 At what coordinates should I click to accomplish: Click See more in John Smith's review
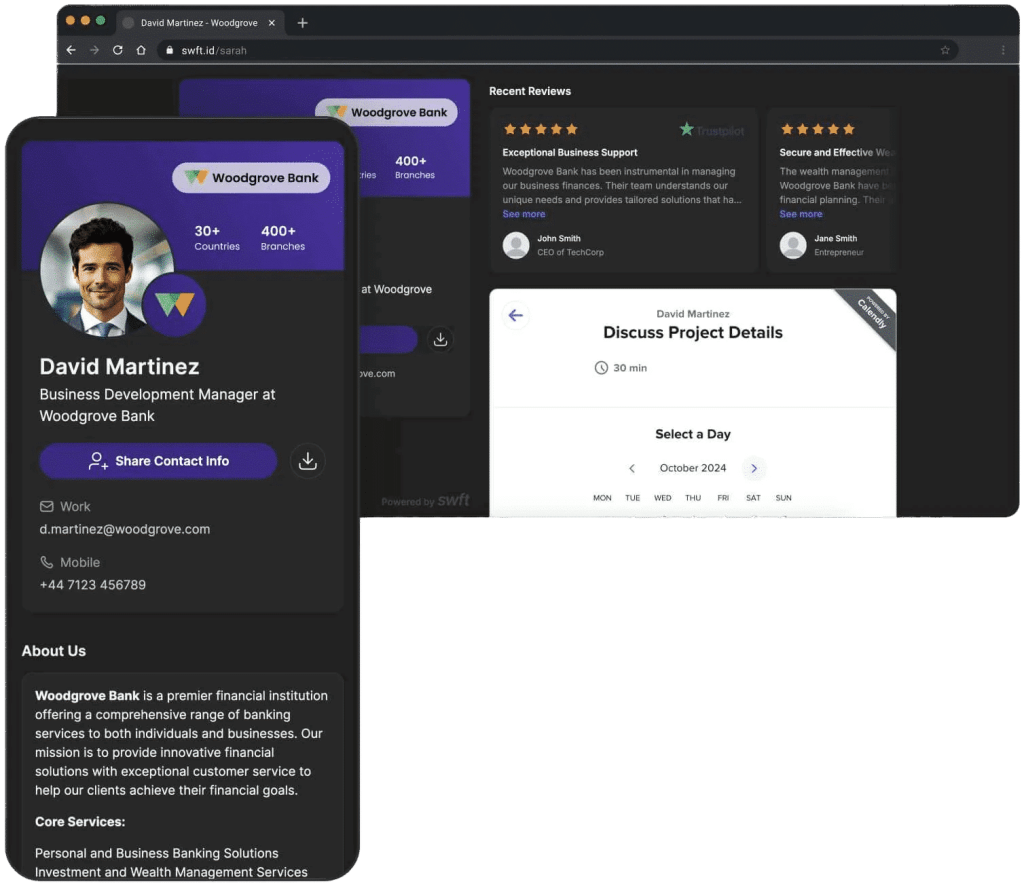click(x=524, y=214)
